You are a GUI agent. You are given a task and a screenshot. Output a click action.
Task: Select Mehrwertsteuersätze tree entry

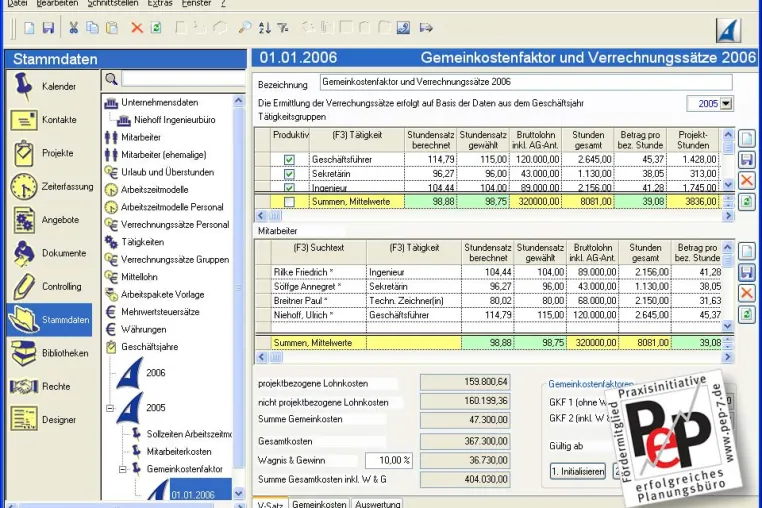click(x=160, y=312)
